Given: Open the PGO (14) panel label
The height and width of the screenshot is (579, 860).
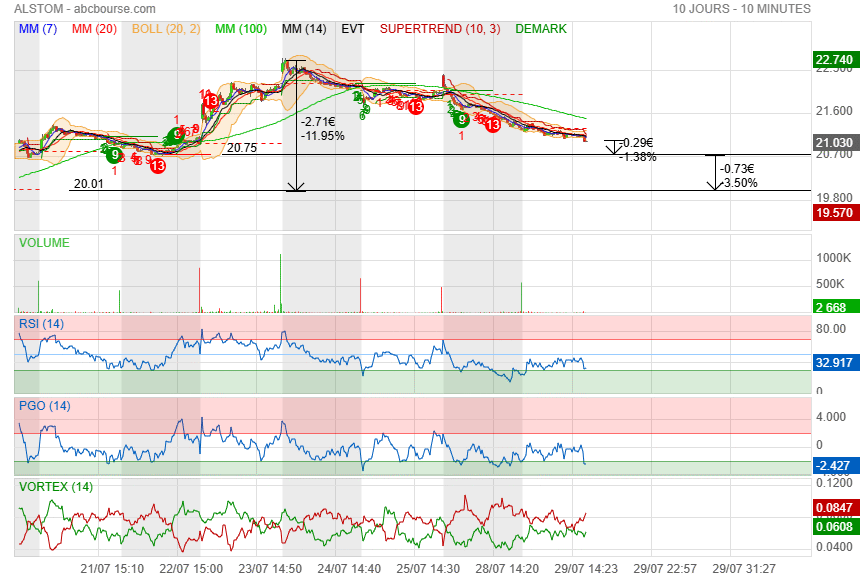Looking at the screenshot, I should pos(45,406).
